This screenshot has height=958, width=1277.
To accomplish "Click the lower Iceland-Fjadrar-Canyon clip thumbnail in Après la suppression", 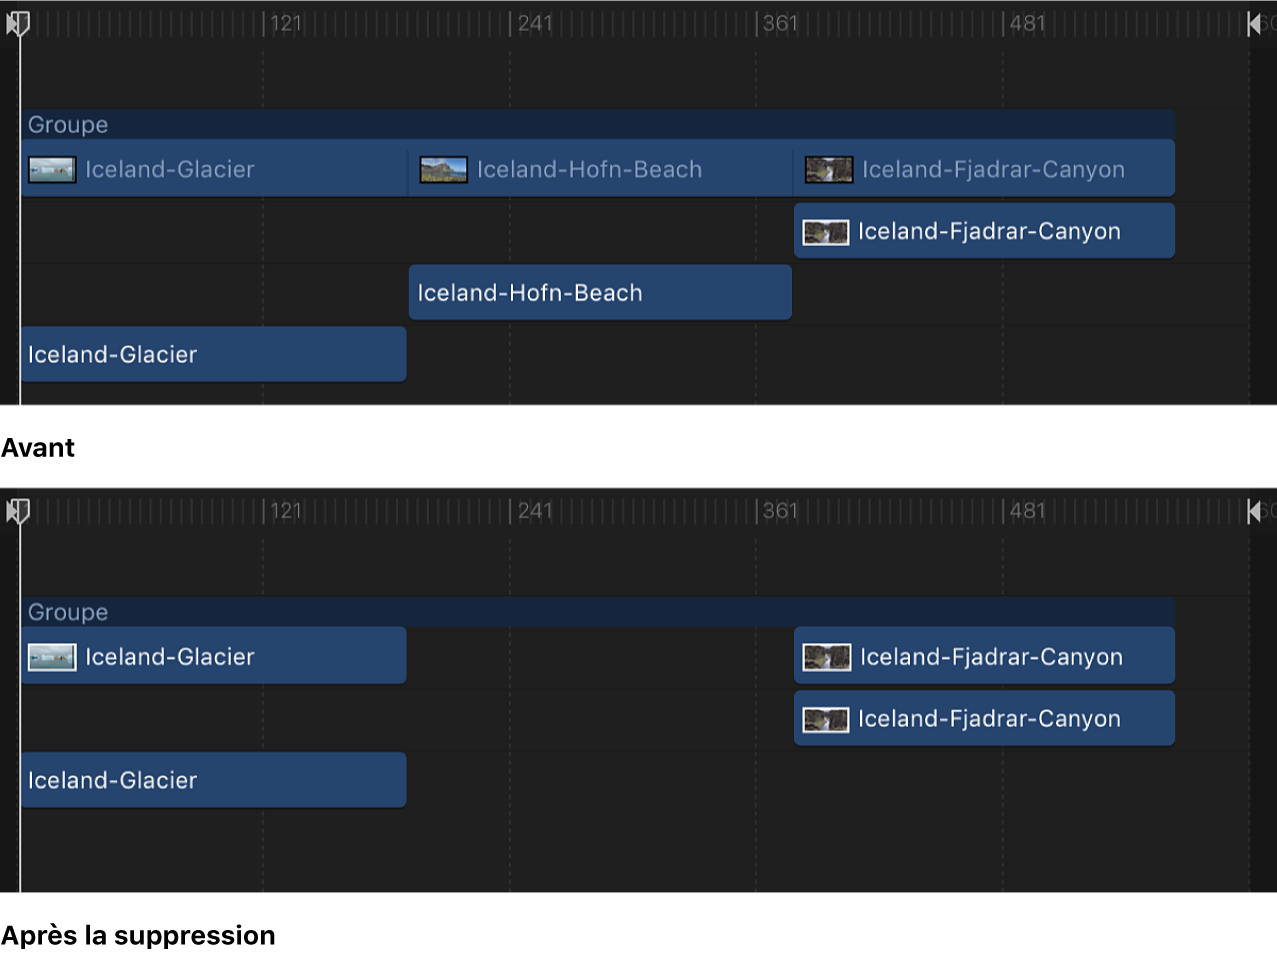I will tap(826, 719).
